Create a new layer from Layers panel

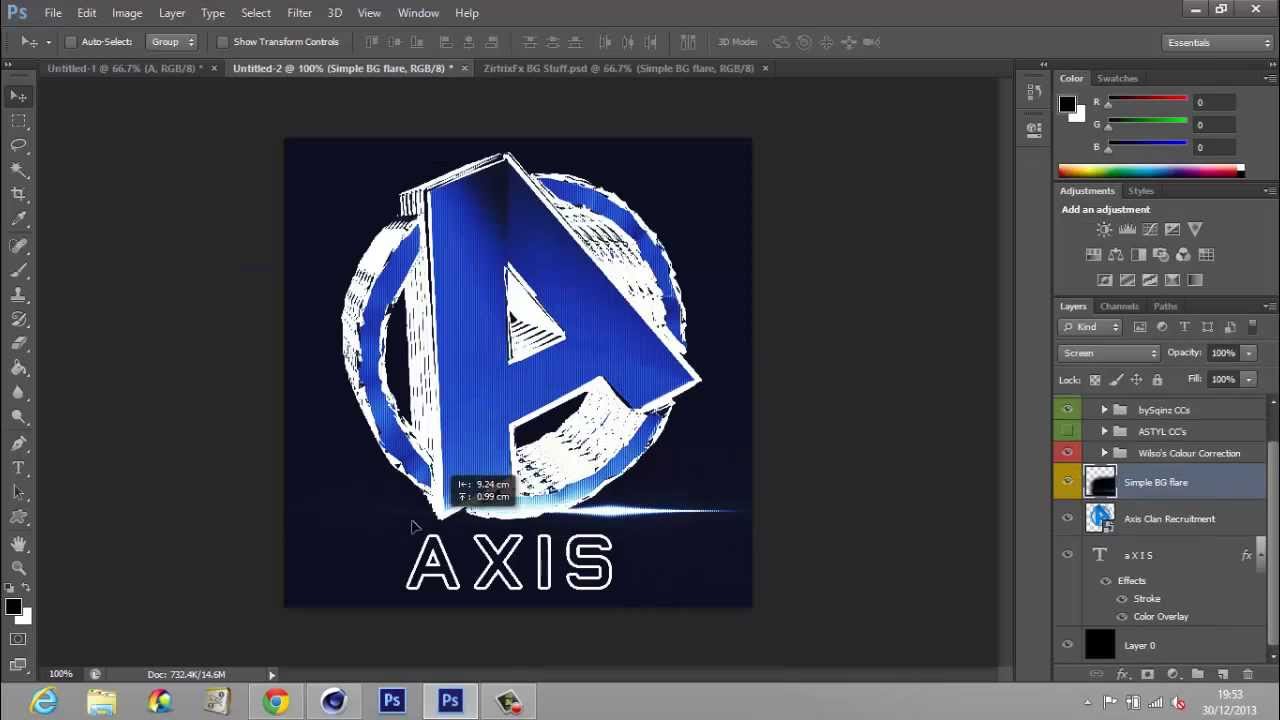(1222, 675)
